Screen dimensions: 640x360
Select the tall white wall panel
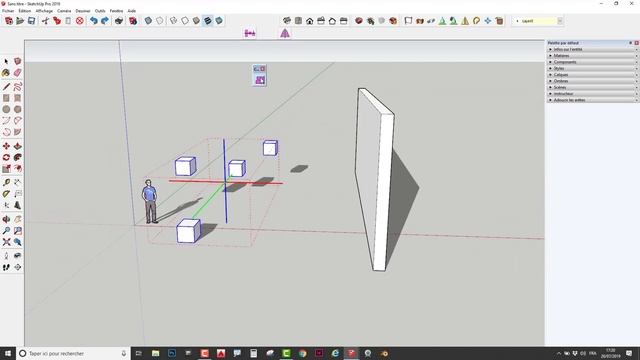point(374,180)
